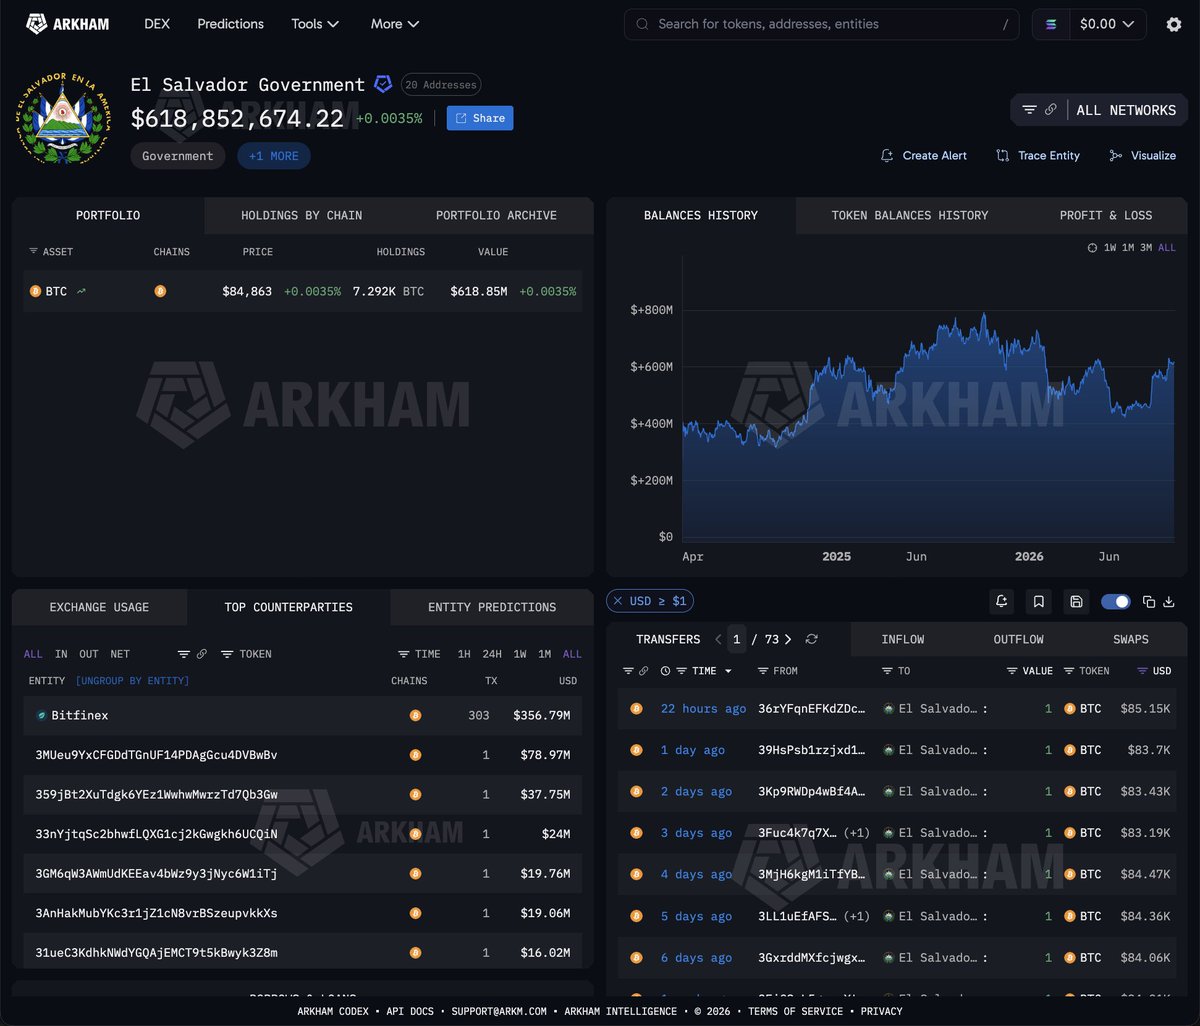Expand the $0.00 wallet dropdown

tap(1107, 24)
